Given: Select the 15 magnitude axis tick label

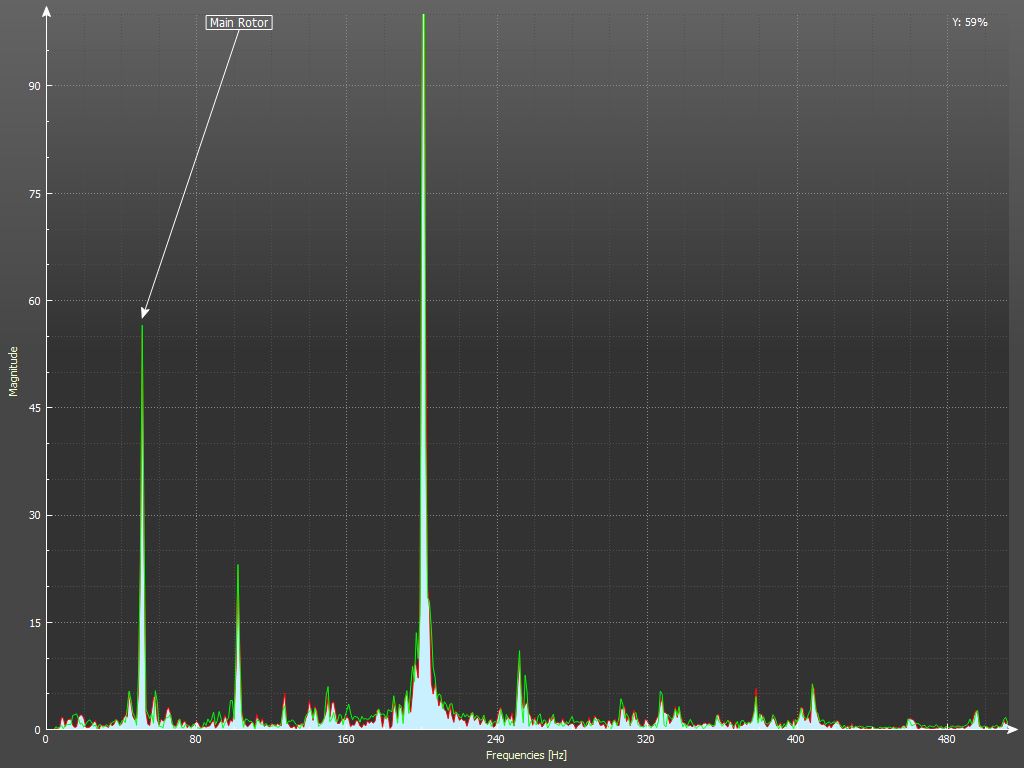Looking at the screenshot, I should point(33,623).
